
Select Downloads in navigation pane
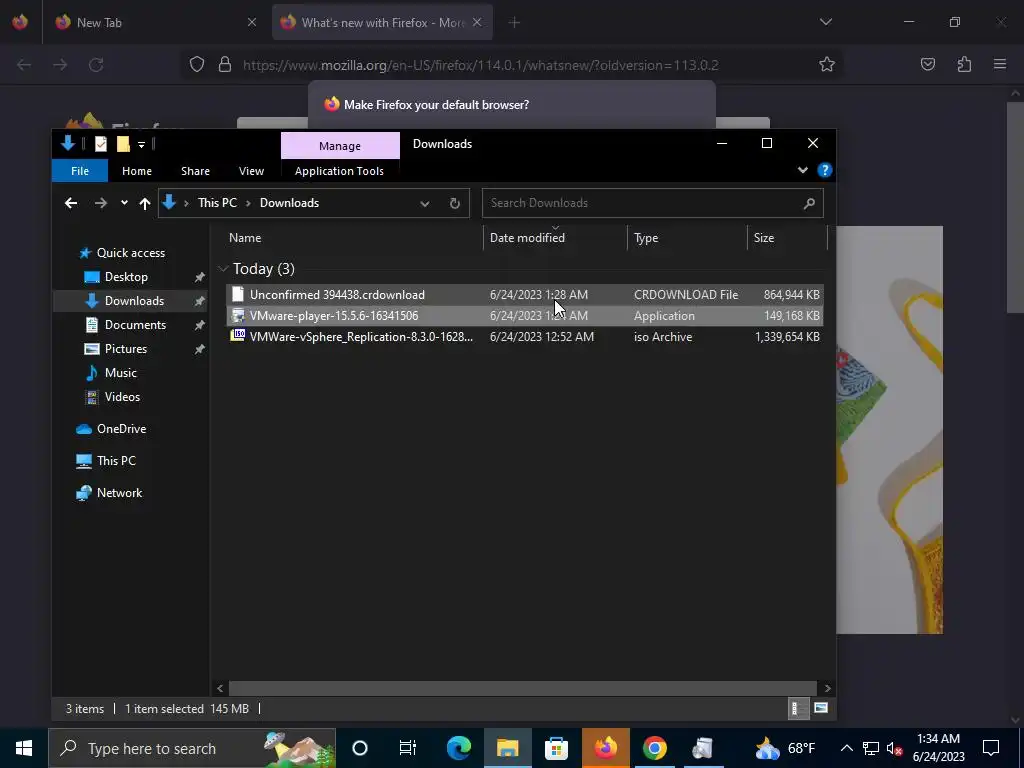click(134, 300)
